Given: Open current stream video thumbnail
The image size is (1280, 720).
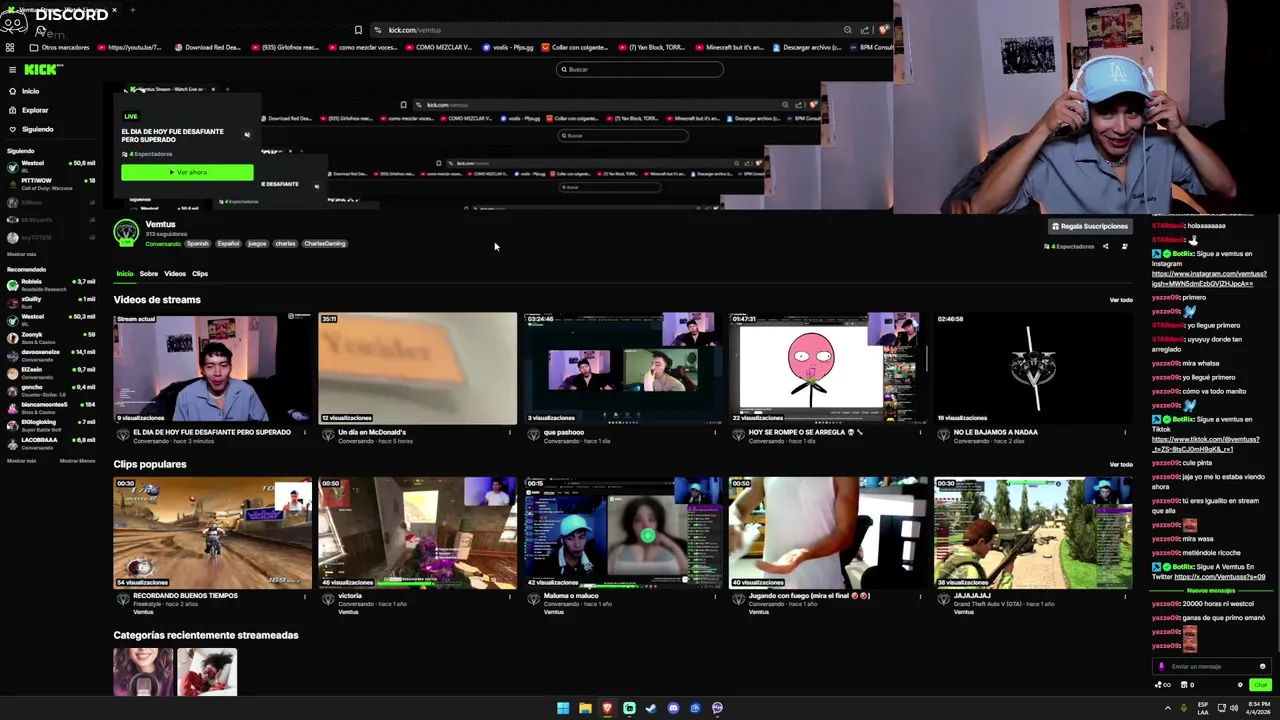Looking at the screenshot, I should [212, 369].
